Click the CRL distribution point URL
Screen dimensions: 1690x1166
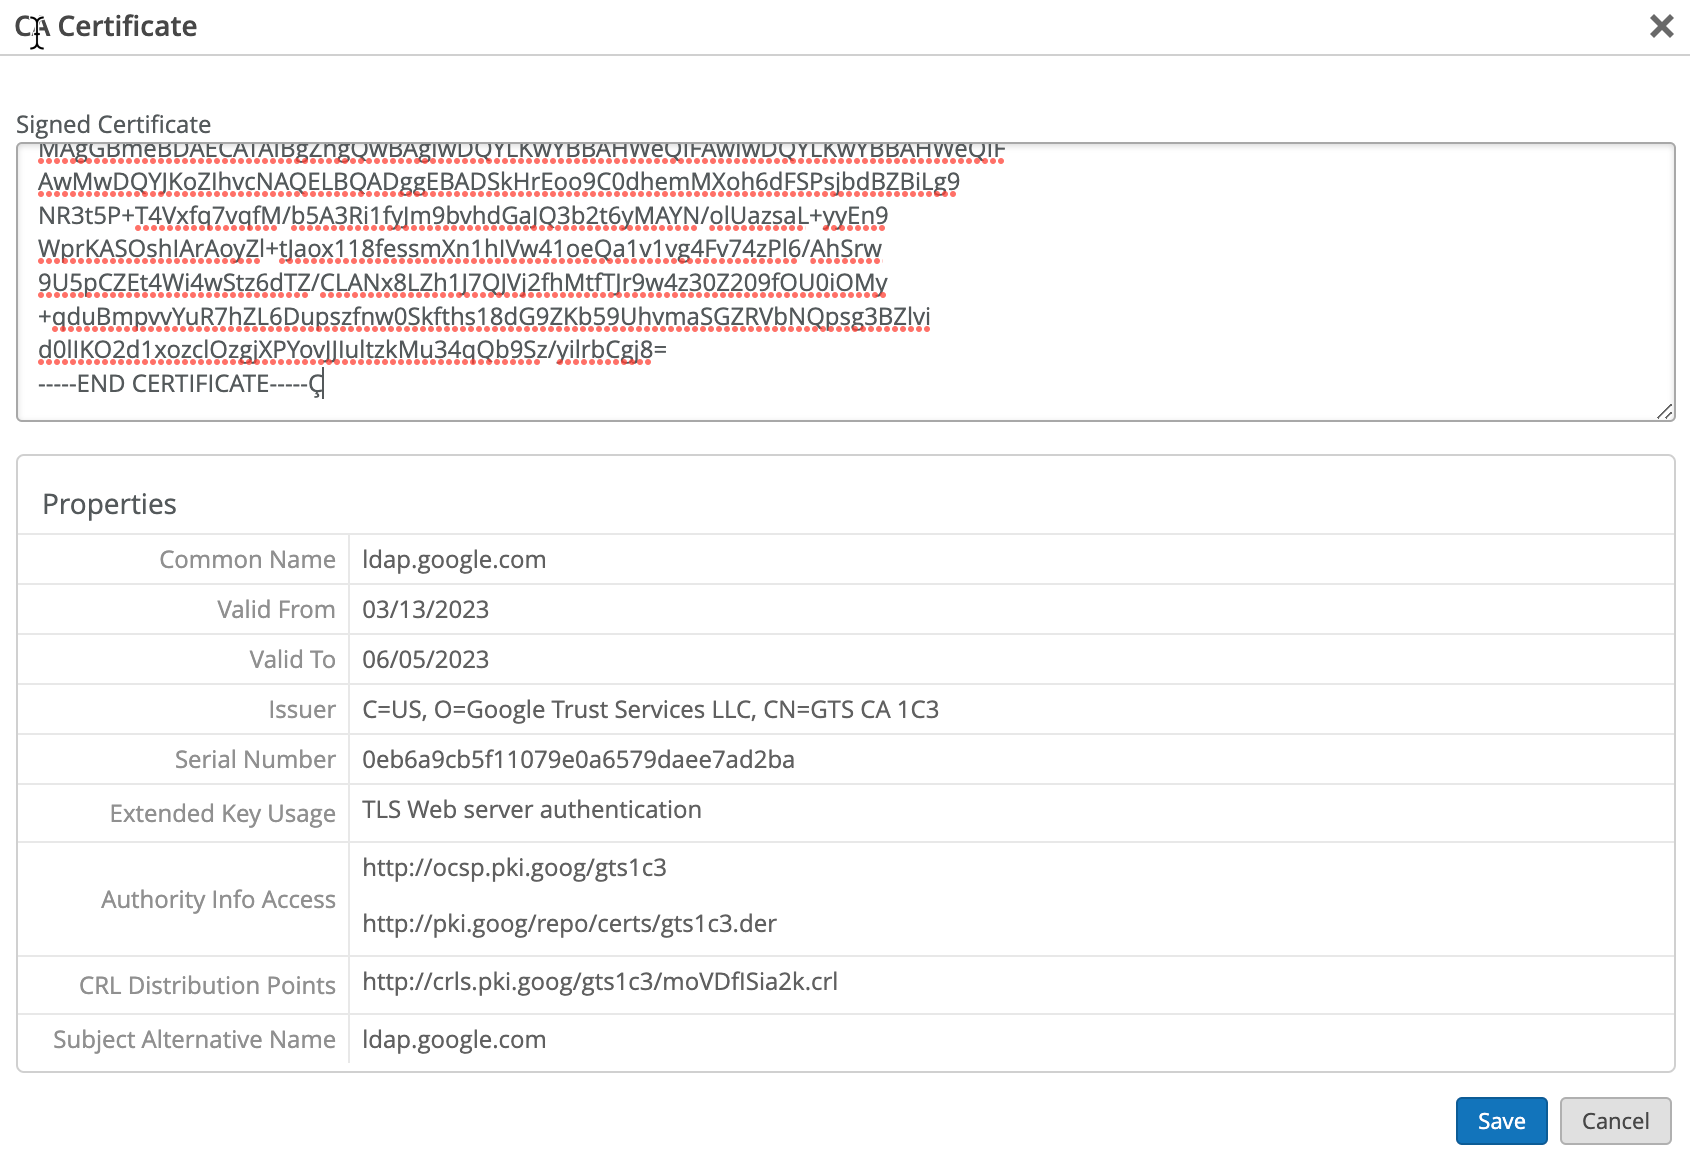(x=599, y=982)
